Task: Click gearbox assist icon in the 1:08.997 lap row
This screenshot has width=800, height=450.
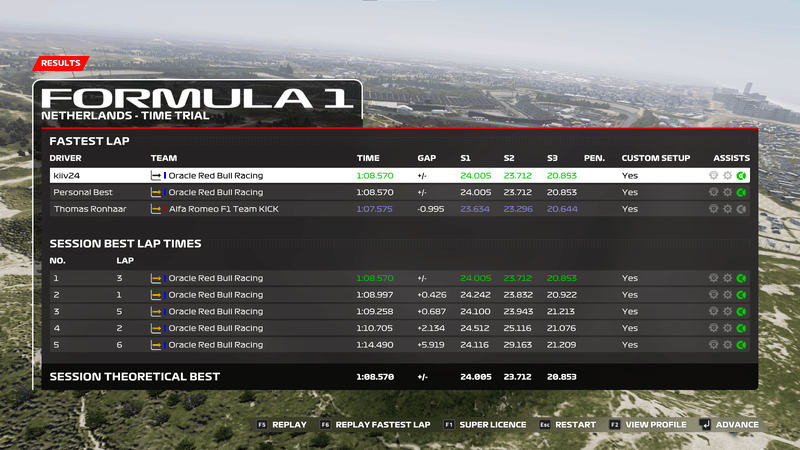Action: pyautogui.click(x=728, y=295)
